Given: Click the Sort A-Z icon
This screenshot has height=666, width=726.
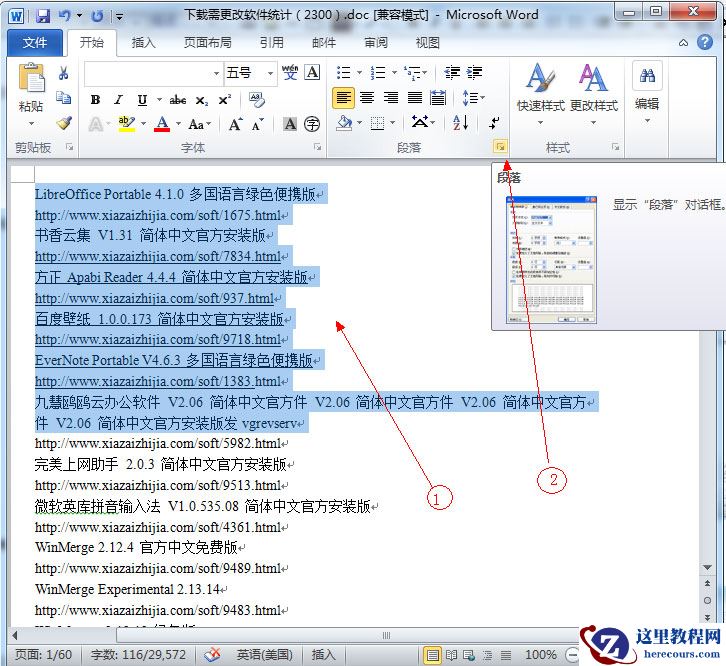Looking at the screenshot, I should tap(460, 123).
